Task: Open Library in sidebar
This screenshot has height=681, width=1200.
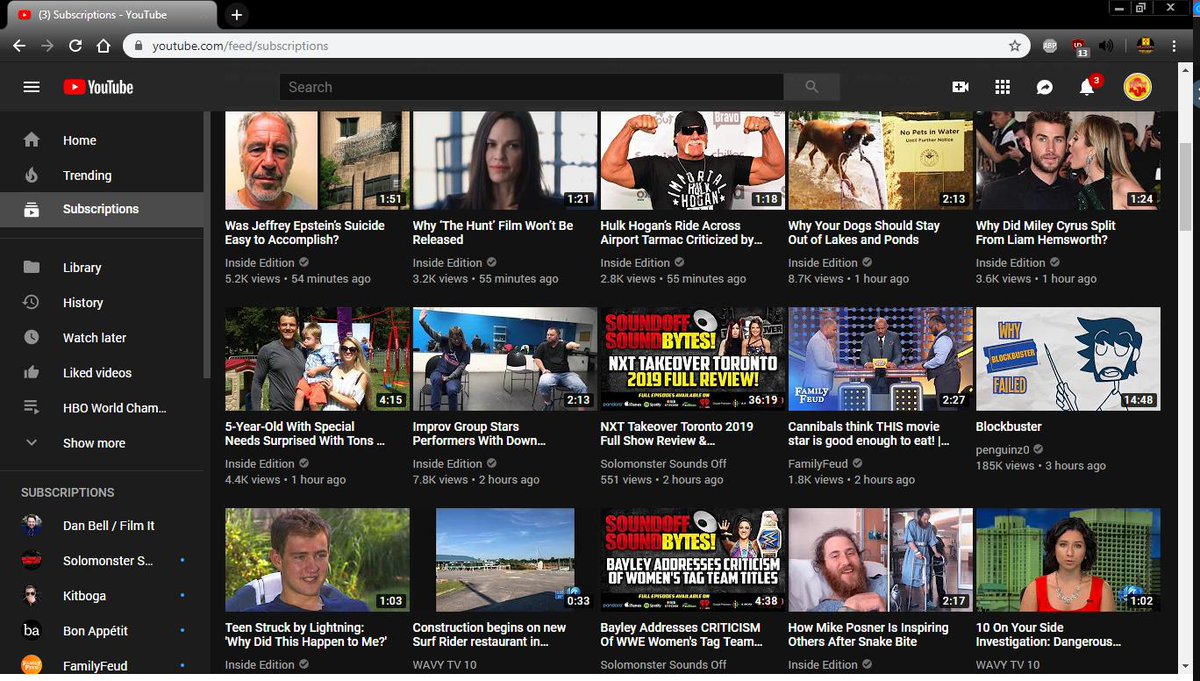Action: point(101,267)
